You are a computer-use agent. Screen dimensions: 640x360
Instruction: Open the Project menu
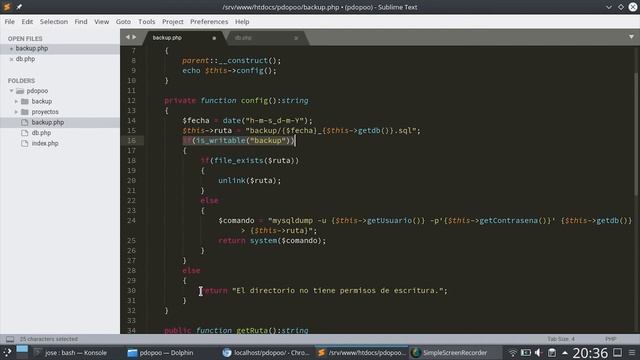173,22
